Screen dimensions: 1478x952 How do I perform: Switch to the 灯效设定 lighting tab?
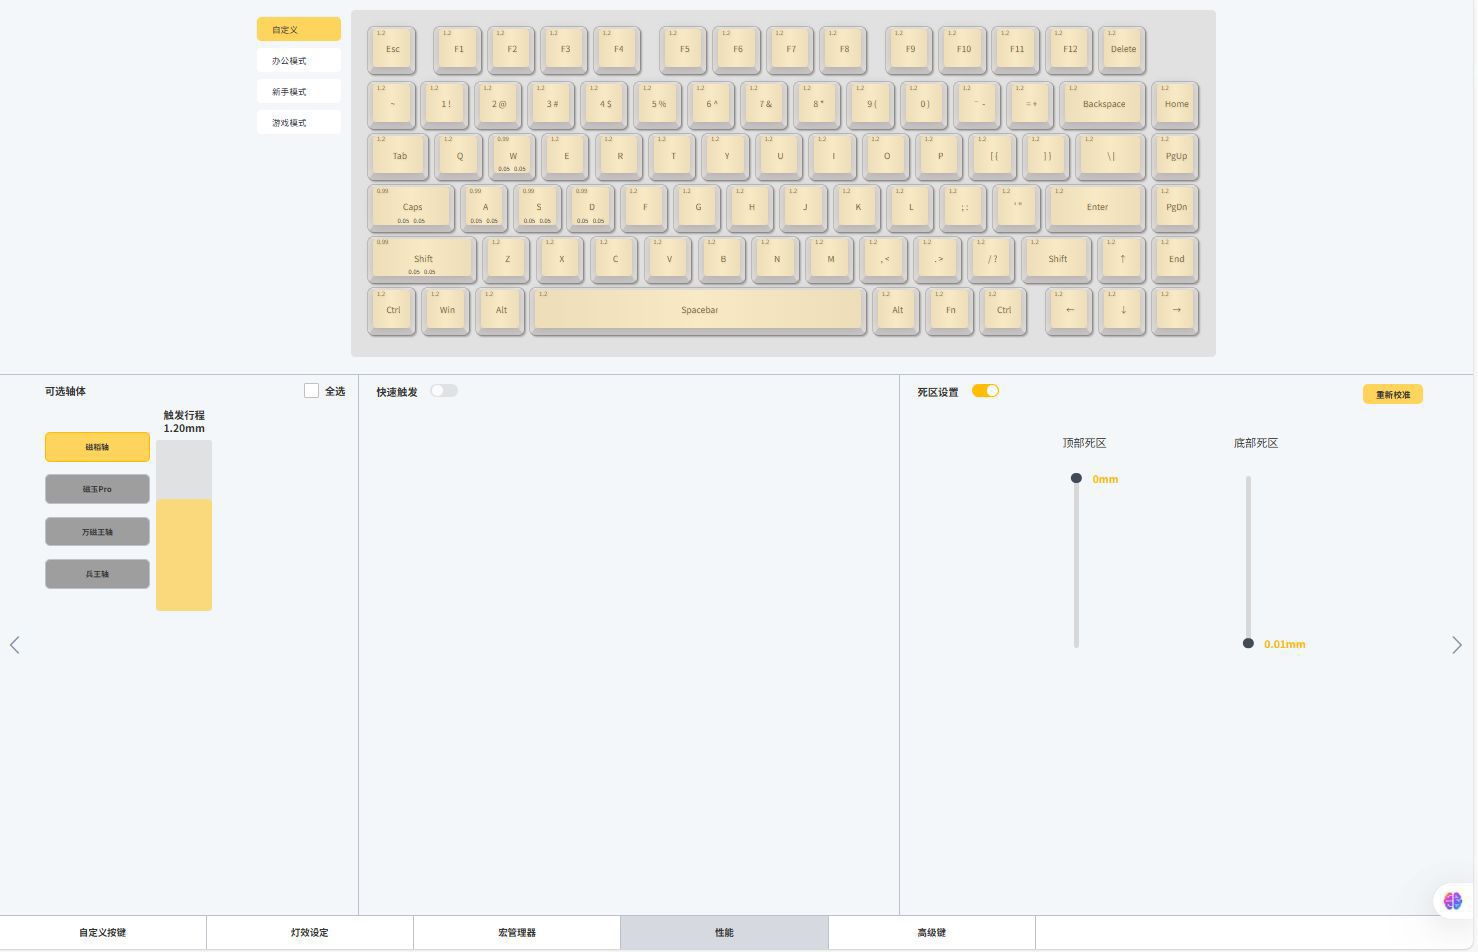coord(309,933)
